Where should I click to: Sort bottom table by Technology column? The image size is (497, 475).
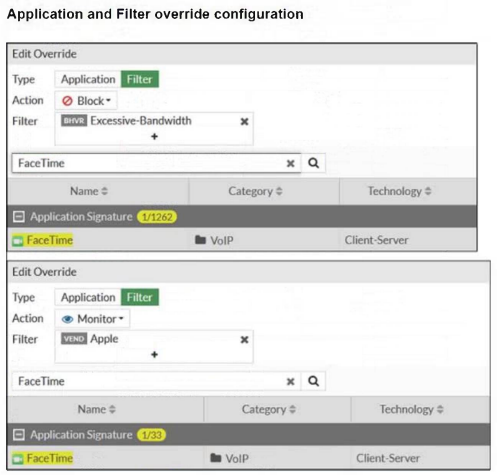[412, 409]
